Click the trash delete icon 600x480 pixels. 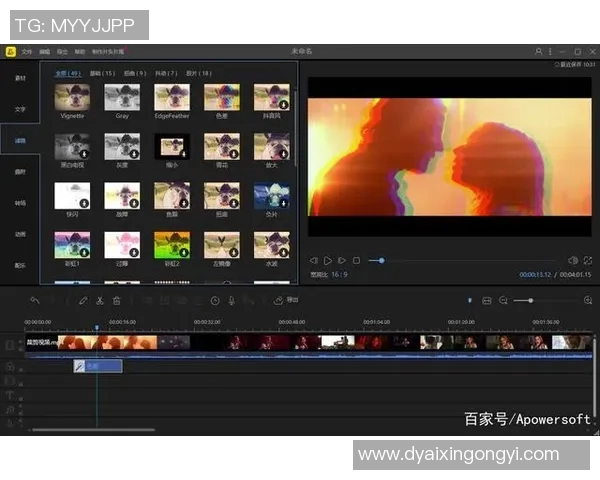pyautogui.click(x=116, y=300)
